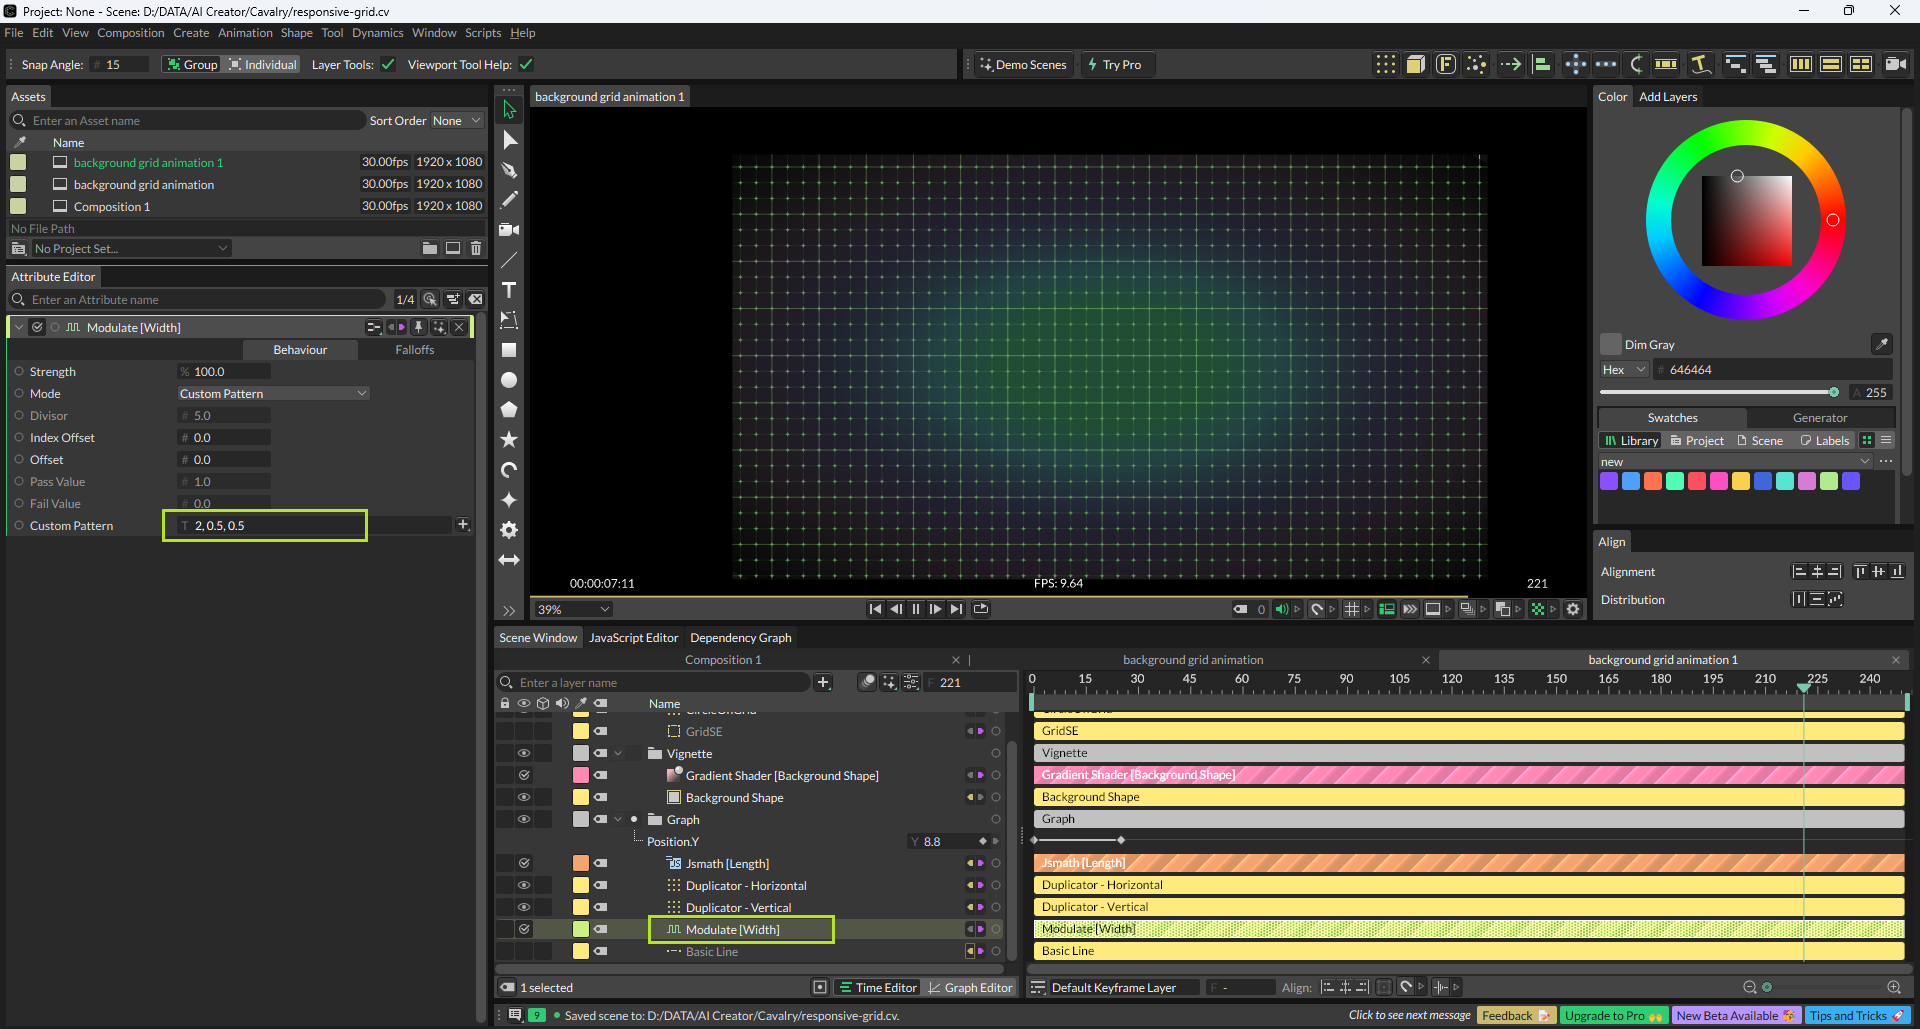The height and width of the screenshot is (1029, 1920).
Task: Toggle the Layer Tools checkbox
Action: click(x=388, y=65)
